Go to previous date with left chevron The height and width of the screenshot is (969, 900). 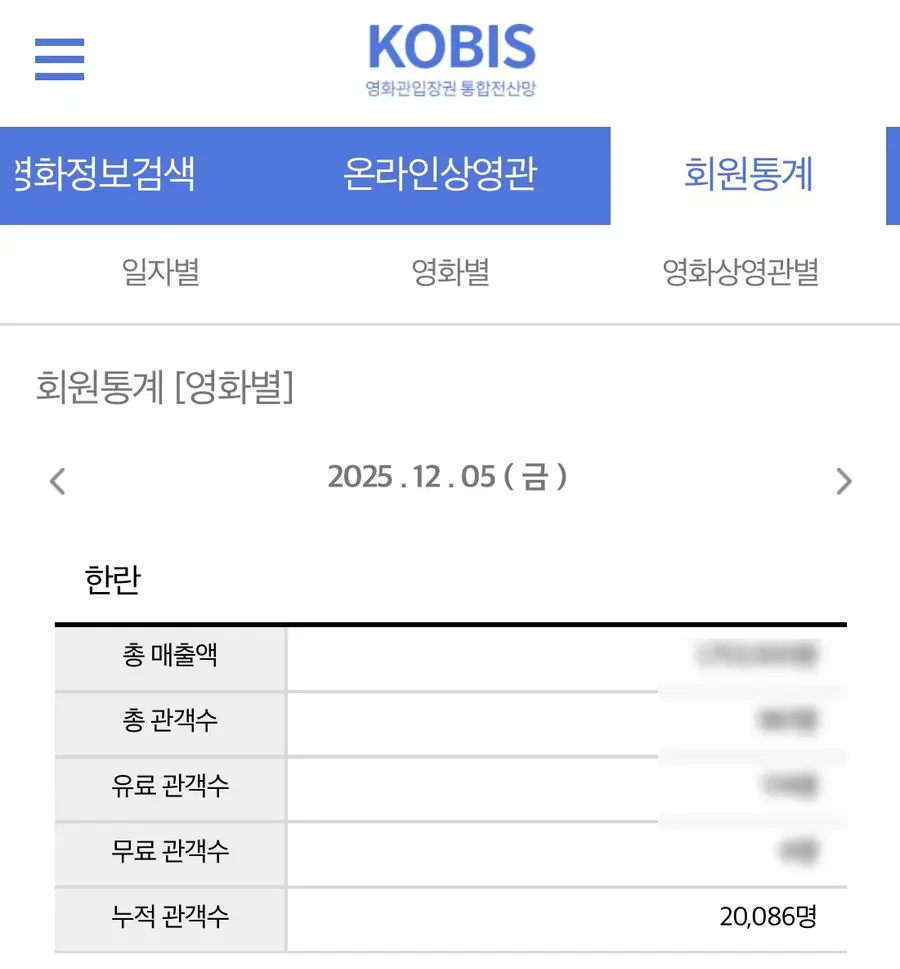(x=58, y=481)
